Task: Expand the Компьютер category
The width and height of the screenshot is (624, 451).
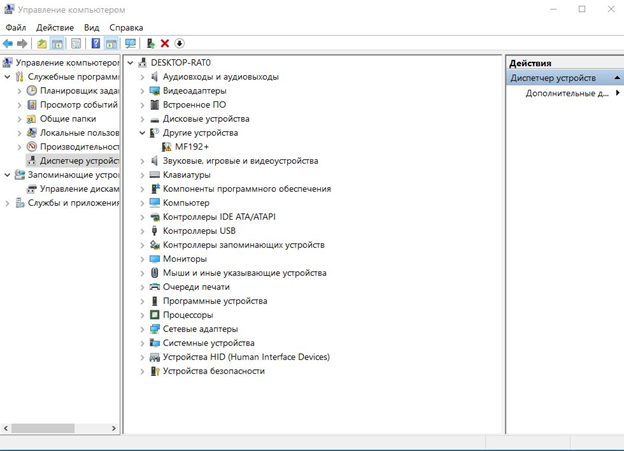Action: [142, 203]
